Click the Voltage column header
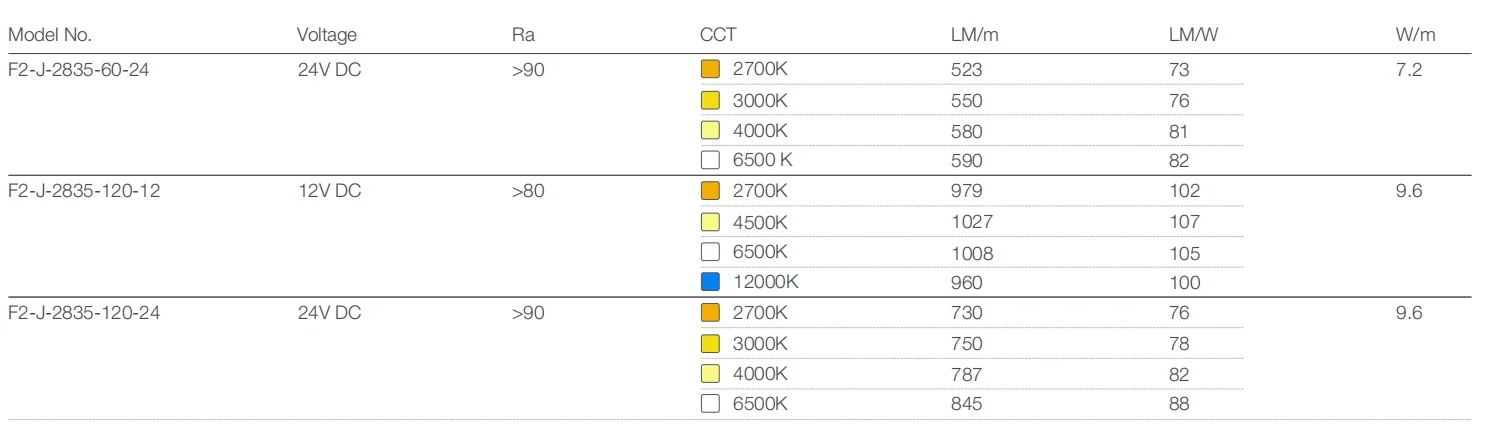This screenshot has height=439, width=1502. click(x=326, y=35)
